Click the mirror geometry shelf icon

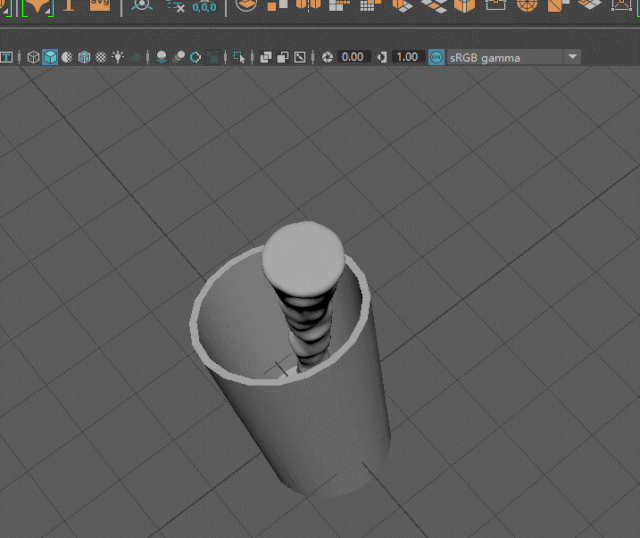(x=308, y=5)
